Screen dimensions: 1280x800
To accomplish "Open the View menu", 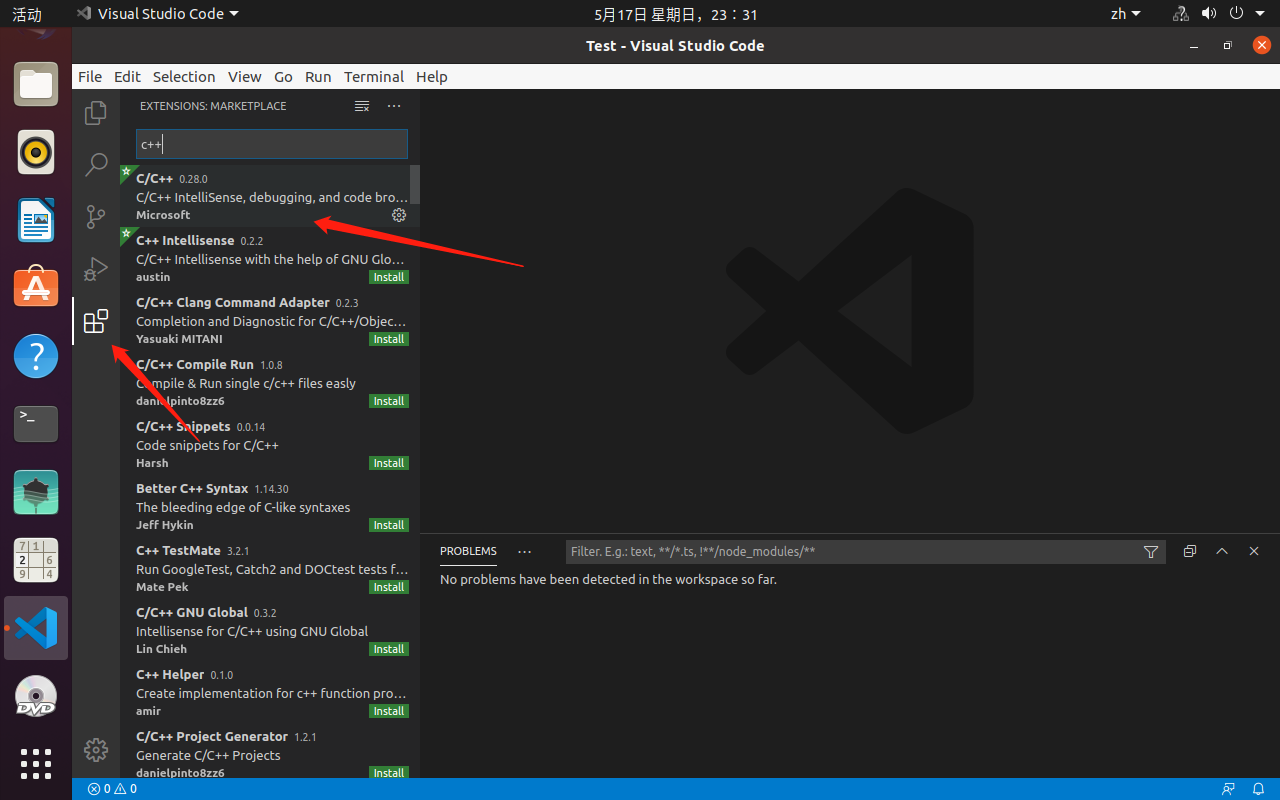I will click(x=244, y=77).
